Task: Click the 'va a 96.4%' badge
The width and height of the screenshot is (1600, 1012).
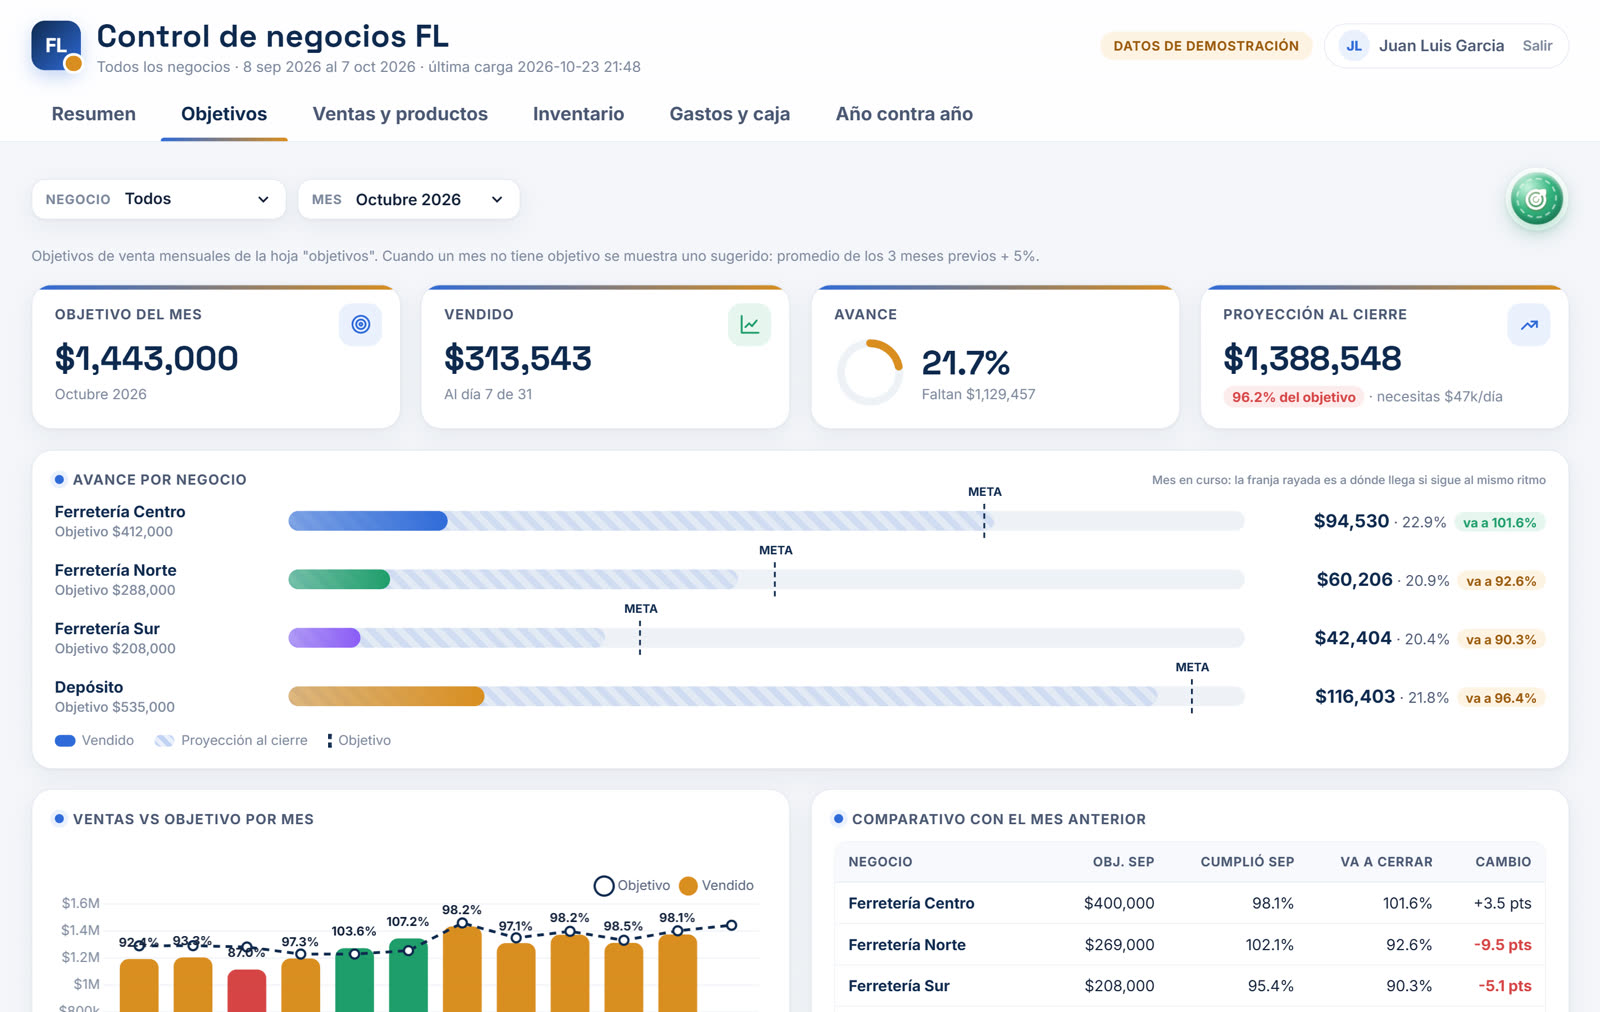Action: click(1501, 698)
